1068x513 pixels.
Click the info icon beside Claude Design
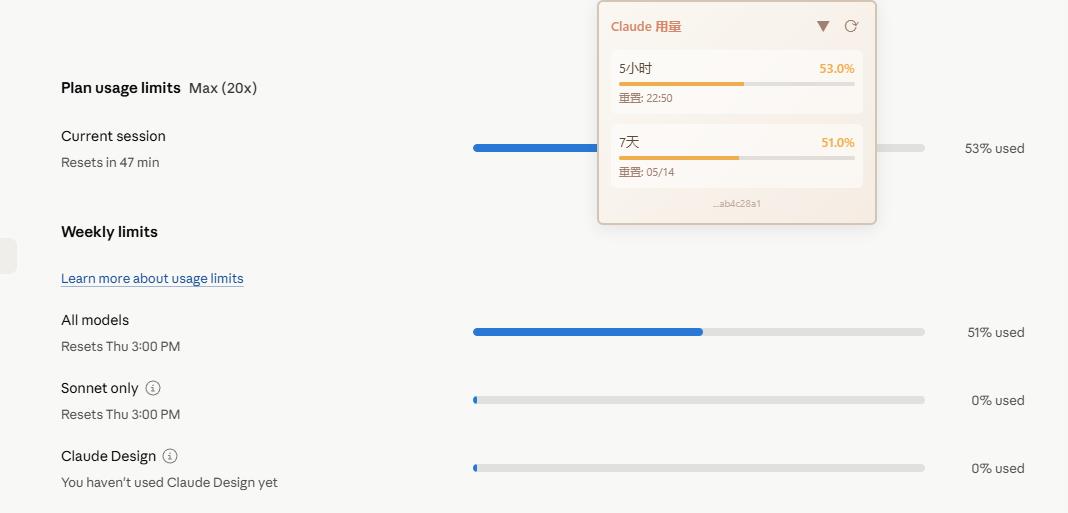[170, 456]
